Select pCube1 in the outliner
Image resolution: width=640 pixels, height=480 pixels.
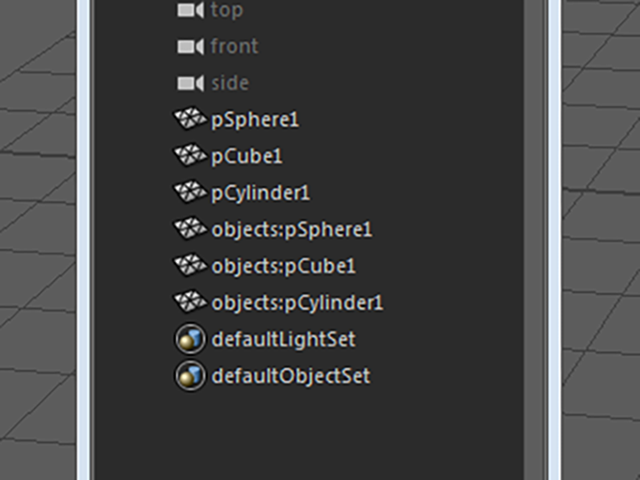click(247, 157)
